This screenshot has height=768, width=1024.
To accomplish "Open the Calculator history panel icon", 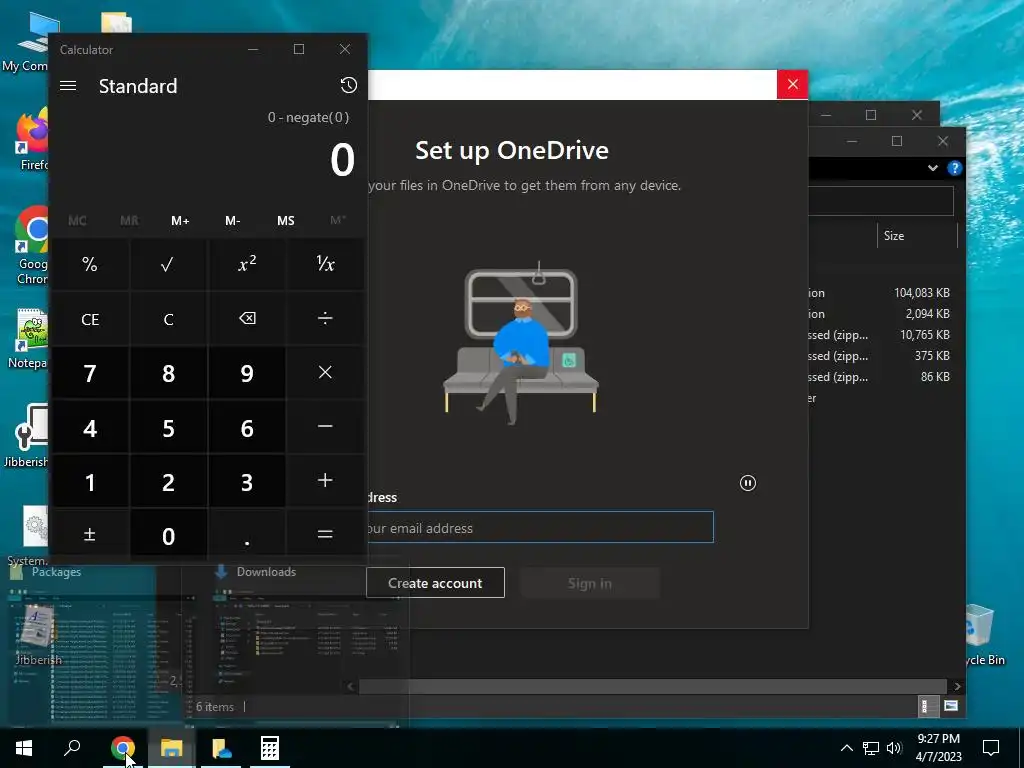I will point(349,86).
